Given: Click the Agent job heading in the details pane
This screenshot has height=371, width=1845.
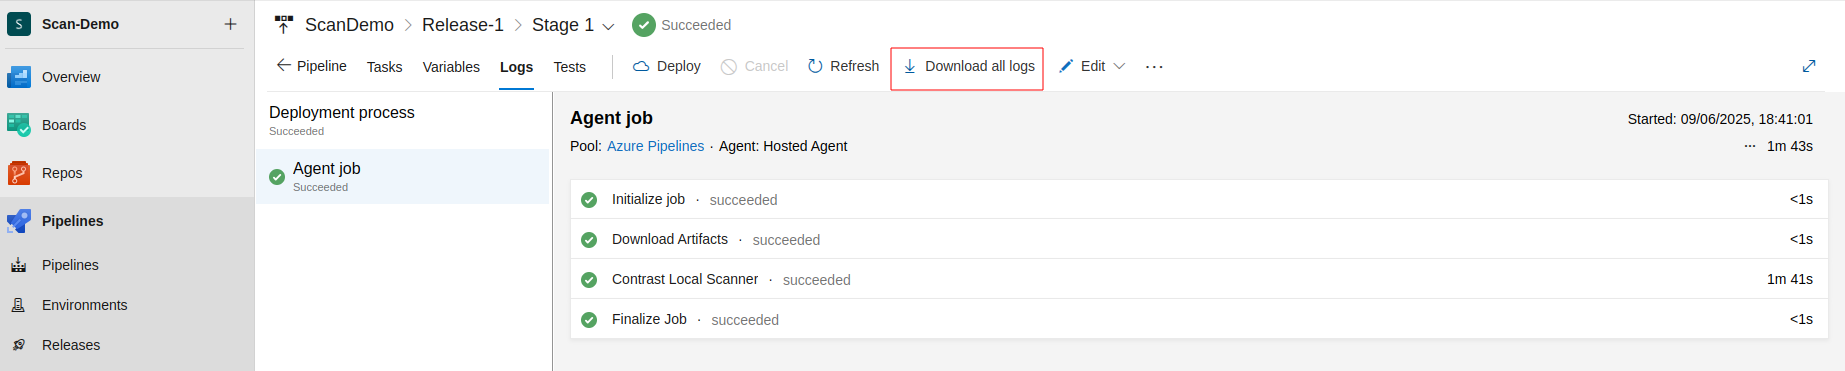Looking at the screenshot, I should 611,118.
